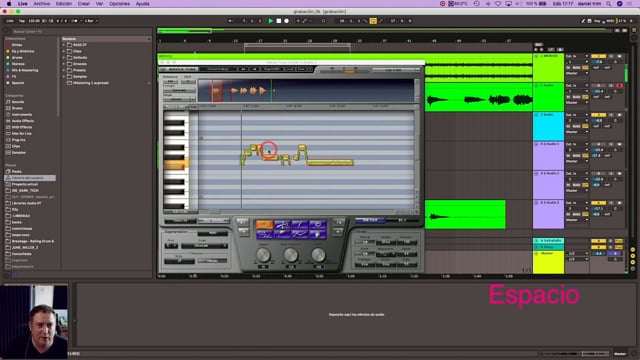Open the Instruments category in the browser

click(x=22, y=115)
